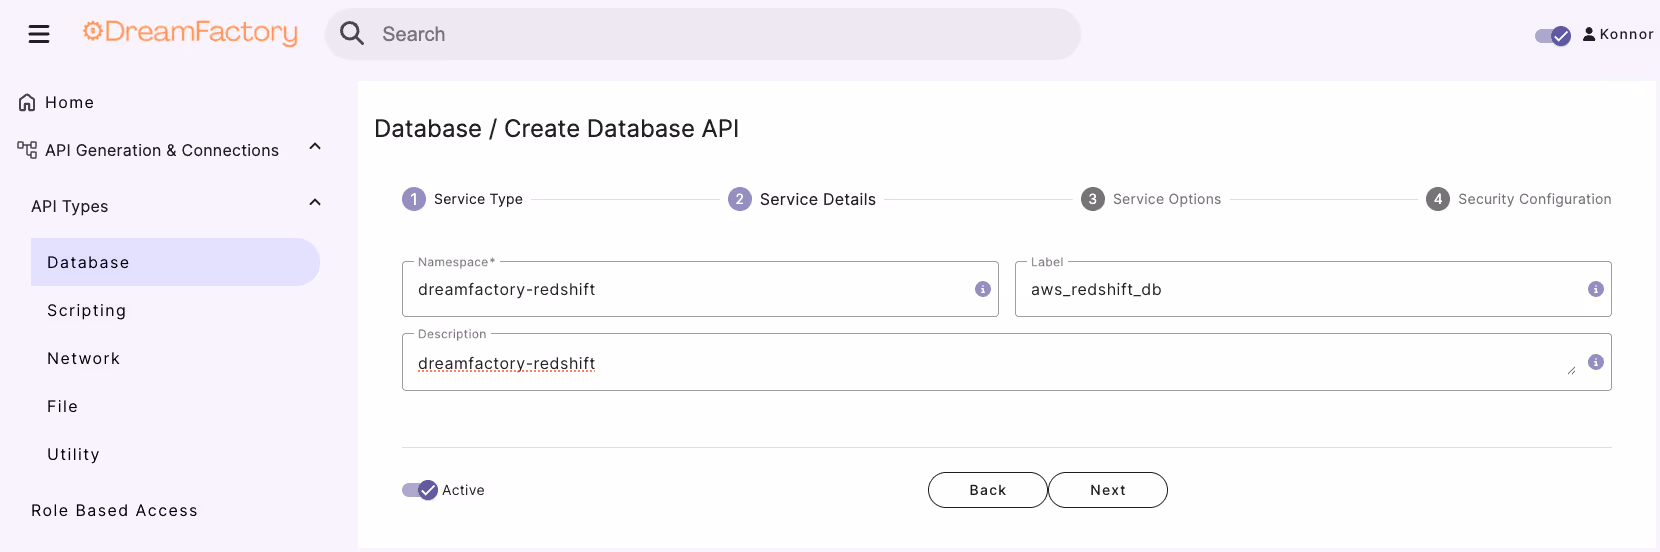
Task: Collapse API Generation & Connections section
Action: [315, 147]
